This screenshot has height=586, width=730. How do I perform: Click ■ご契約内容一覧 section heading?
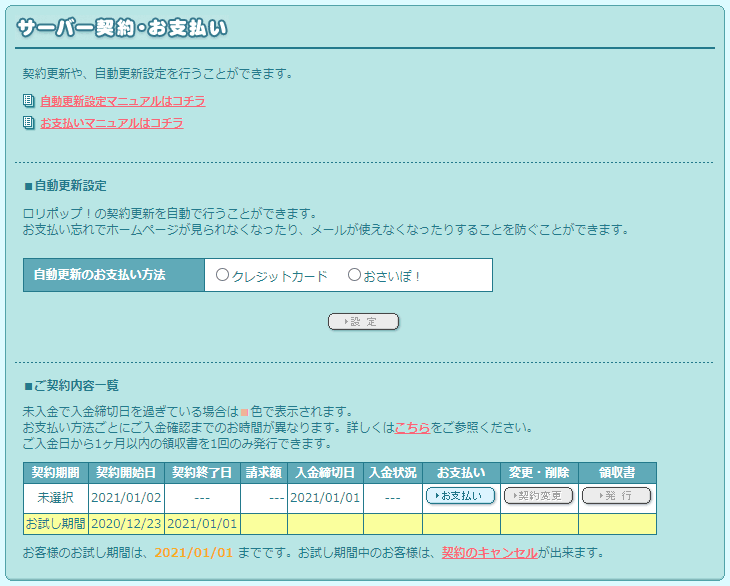(x=72, y=385)
